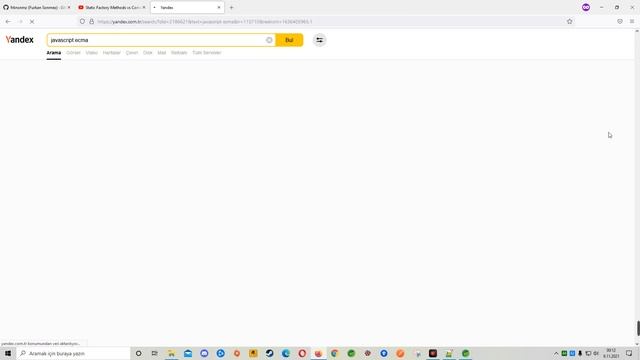Click the Windows taskbar search box
The width and height of the screenshot is (640, 360).
point(73,353)
